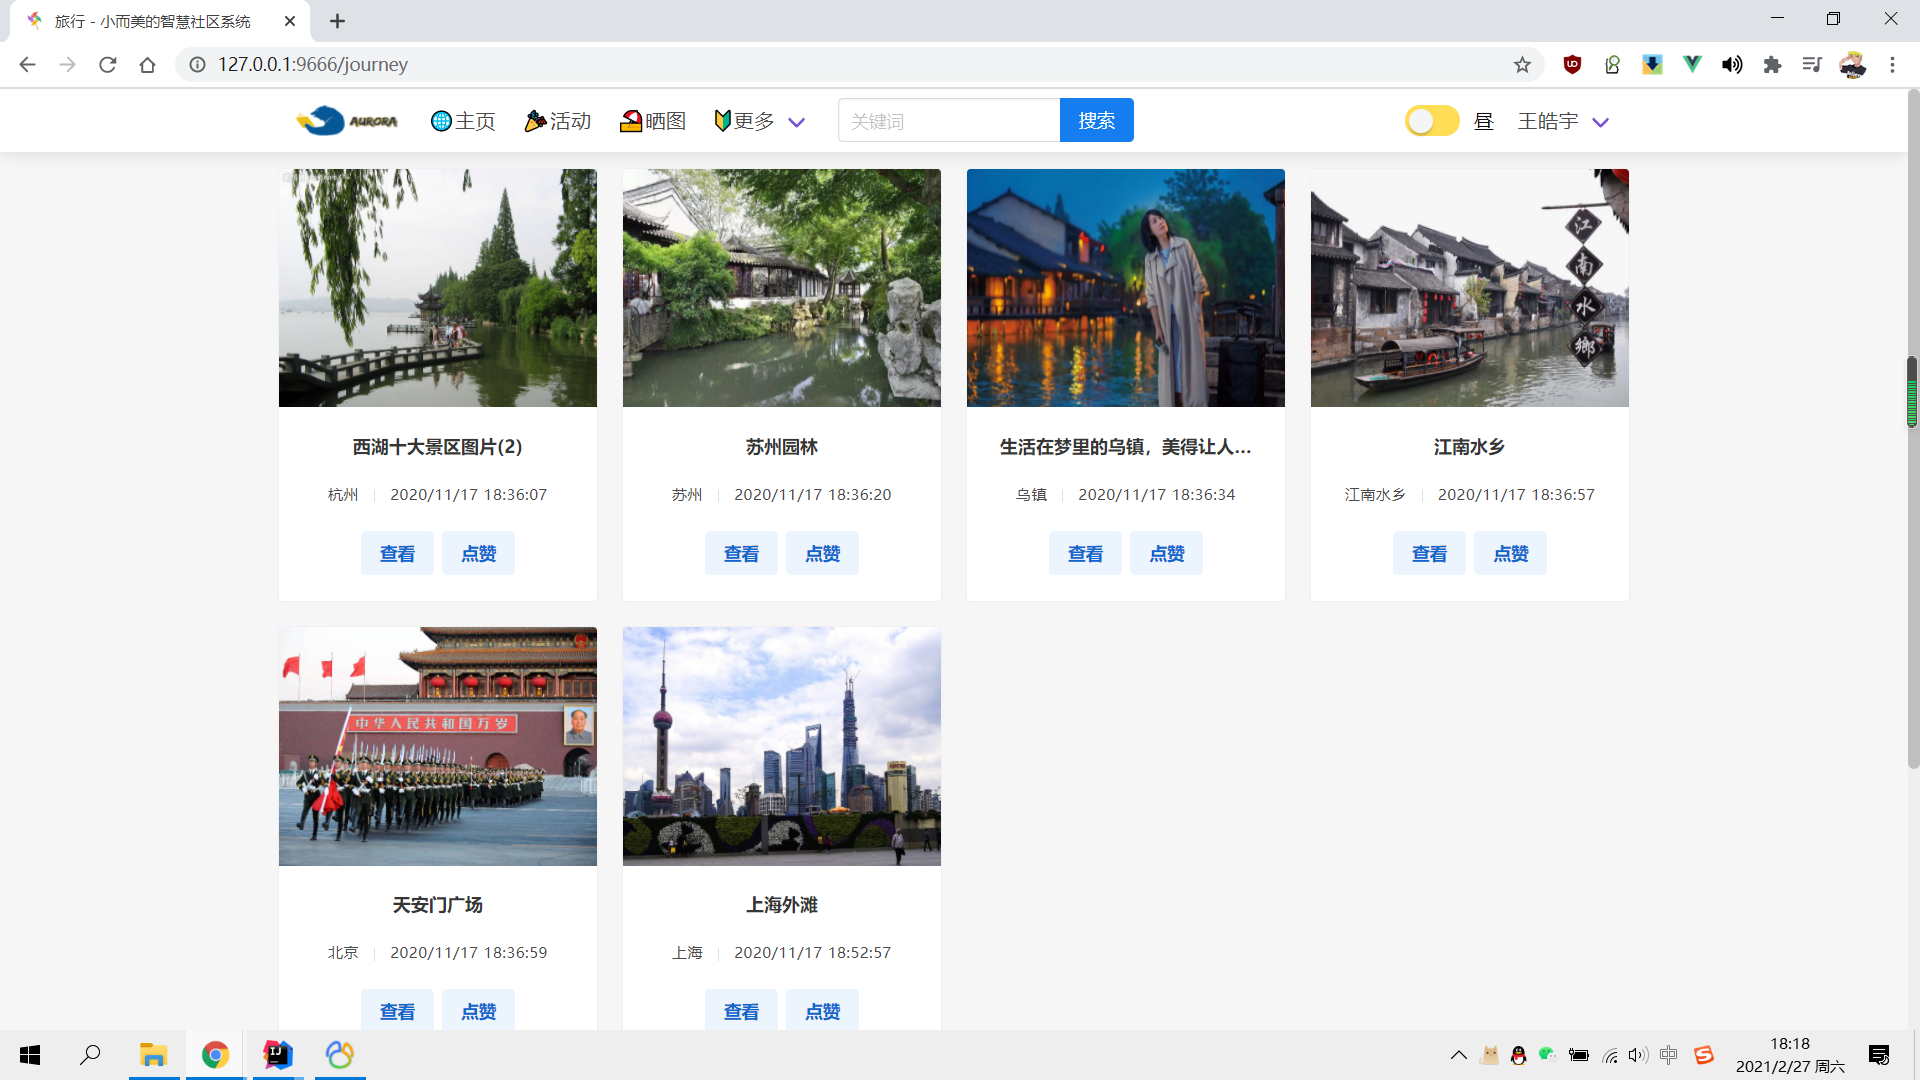The image size is (1920, 1080).
Task: Click 点赞 on the 苏州园林 card
Action: point(822,554)
